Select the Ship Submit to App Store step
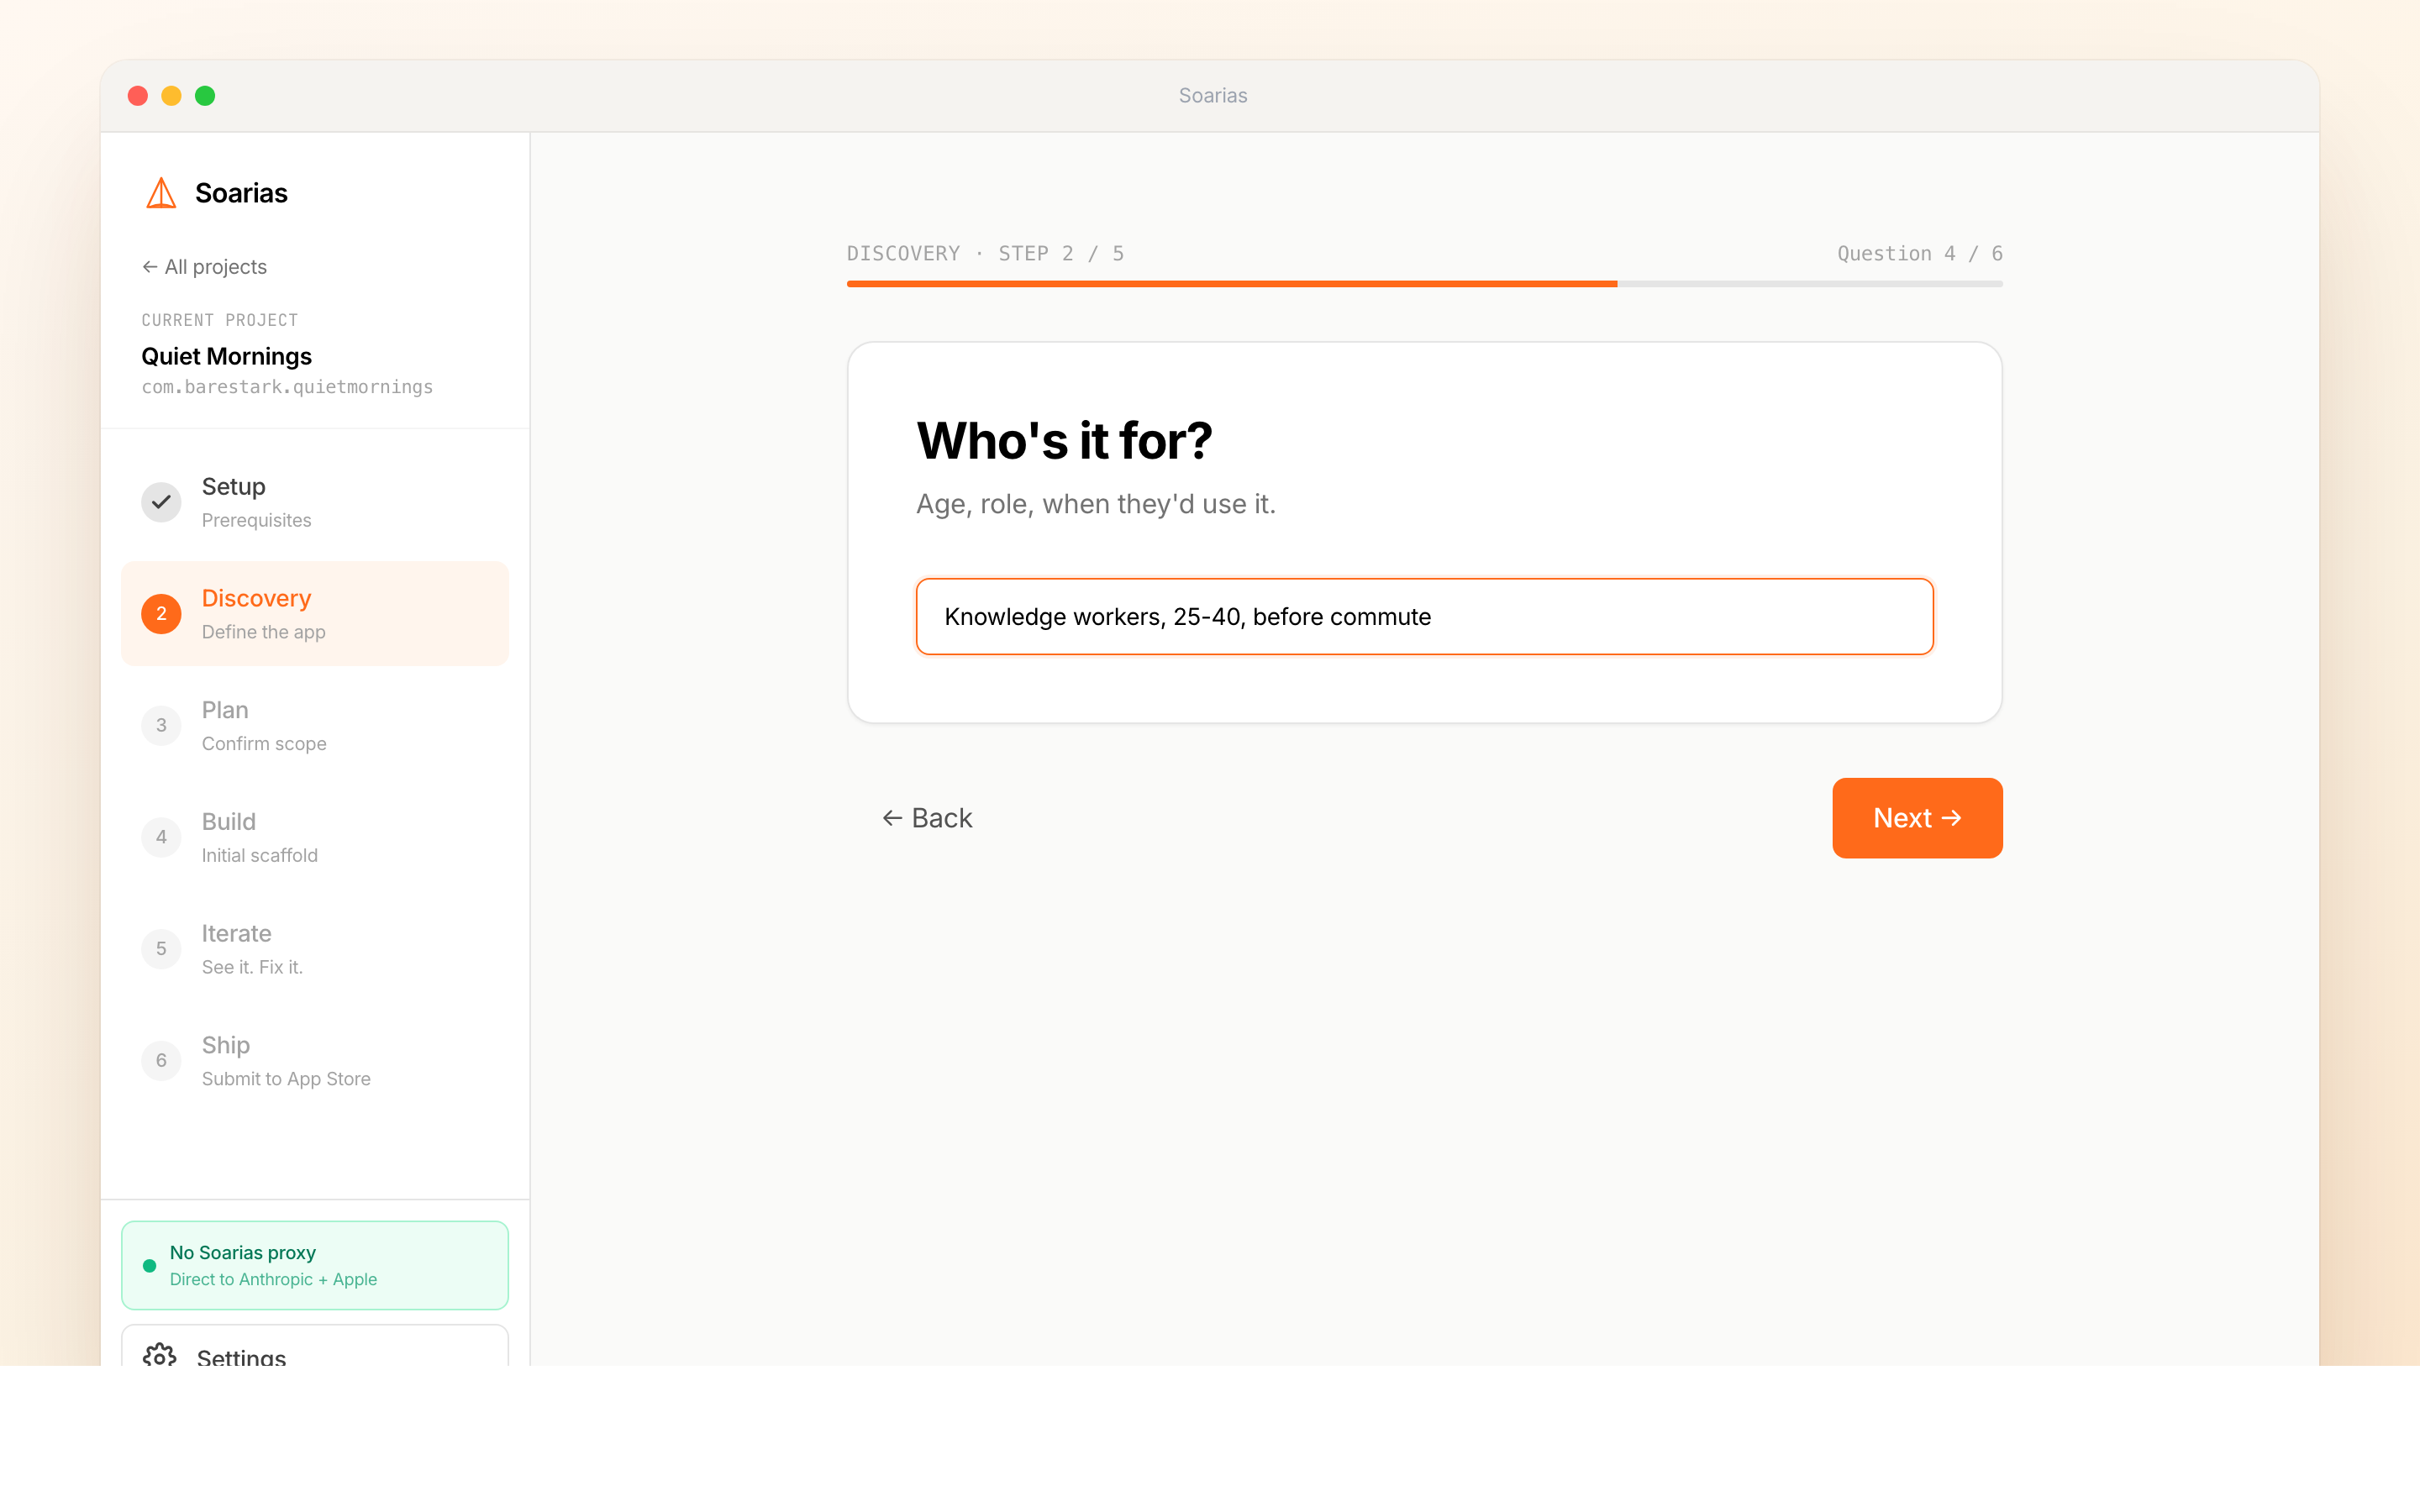Screen dimensions: 2420x1512 pyautogui.click(x=286, y=1061)
